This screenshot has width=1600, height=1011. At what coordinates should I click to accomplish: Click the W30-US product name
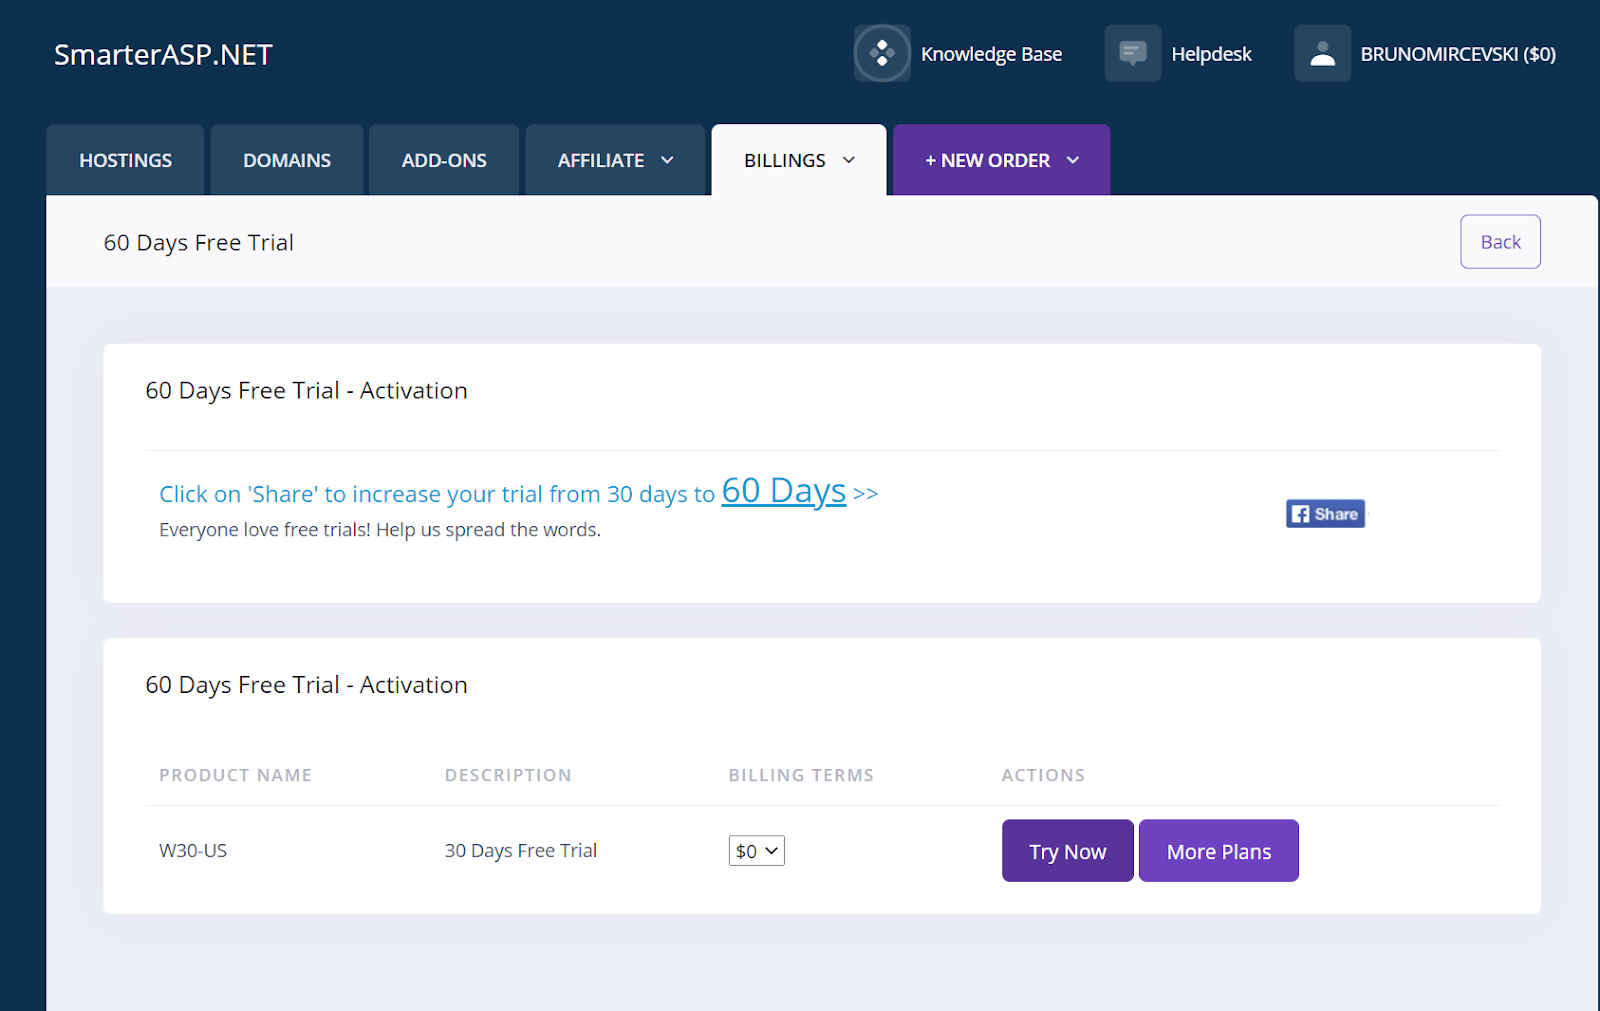pyautogui.click(x=193, y=851)
